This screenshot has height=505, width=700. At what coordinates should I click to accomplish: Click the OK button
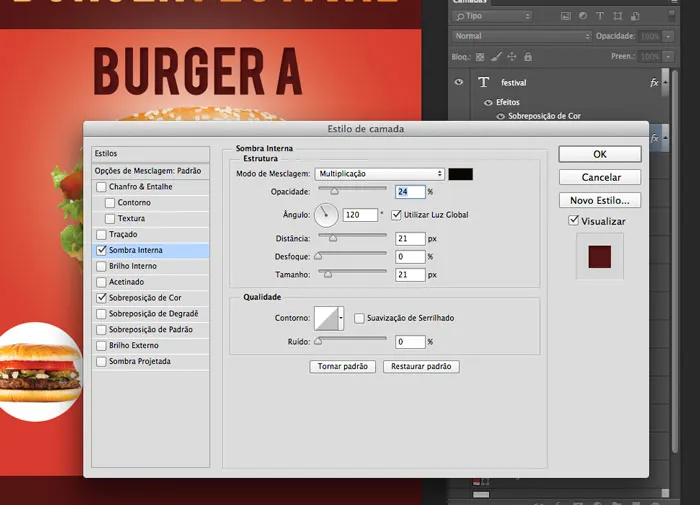coord(600,154)
